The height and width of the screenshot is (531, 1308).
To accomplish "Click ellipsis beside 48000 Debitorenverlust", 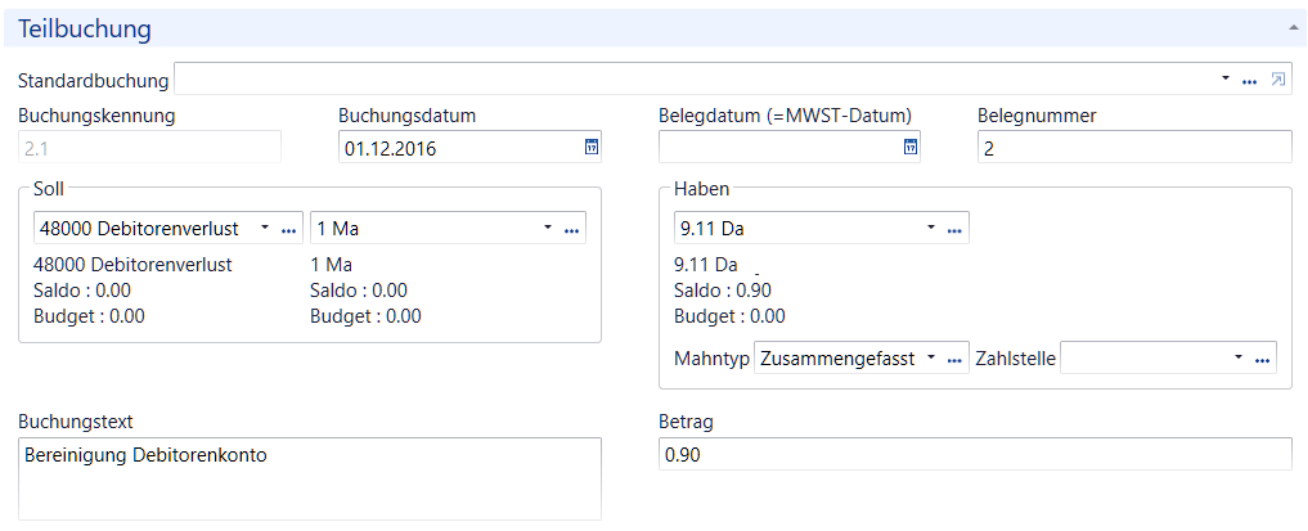I will click(289, 229).
